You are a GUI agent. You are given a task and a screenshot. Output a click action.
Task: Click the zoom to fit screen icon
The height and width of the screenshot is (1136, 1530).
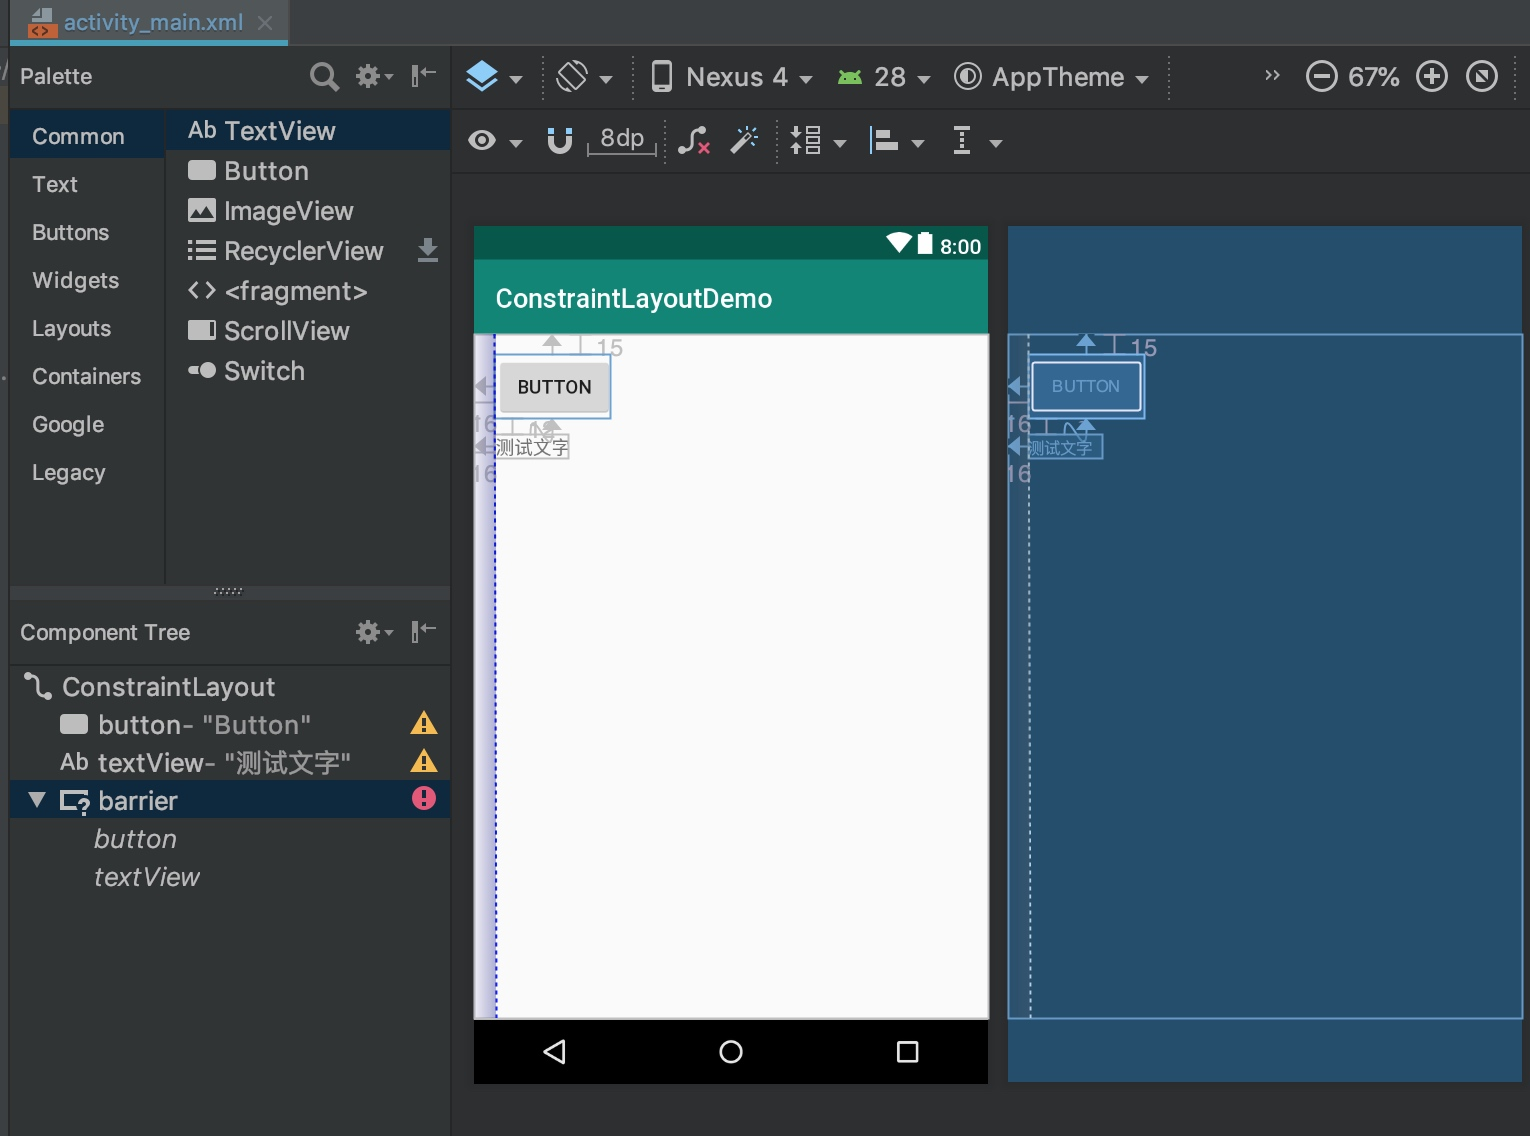click(x=1481, y=77)
